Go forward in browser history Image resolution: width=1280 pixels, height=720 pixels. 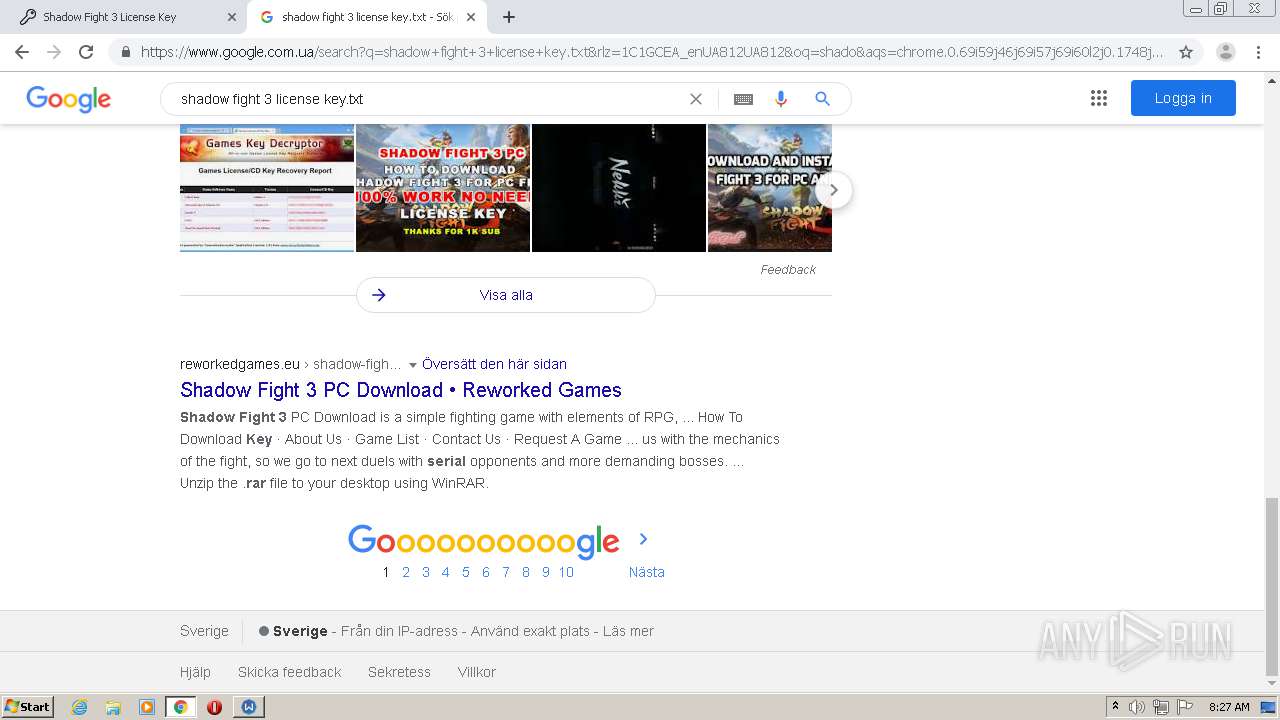[54, 52]
